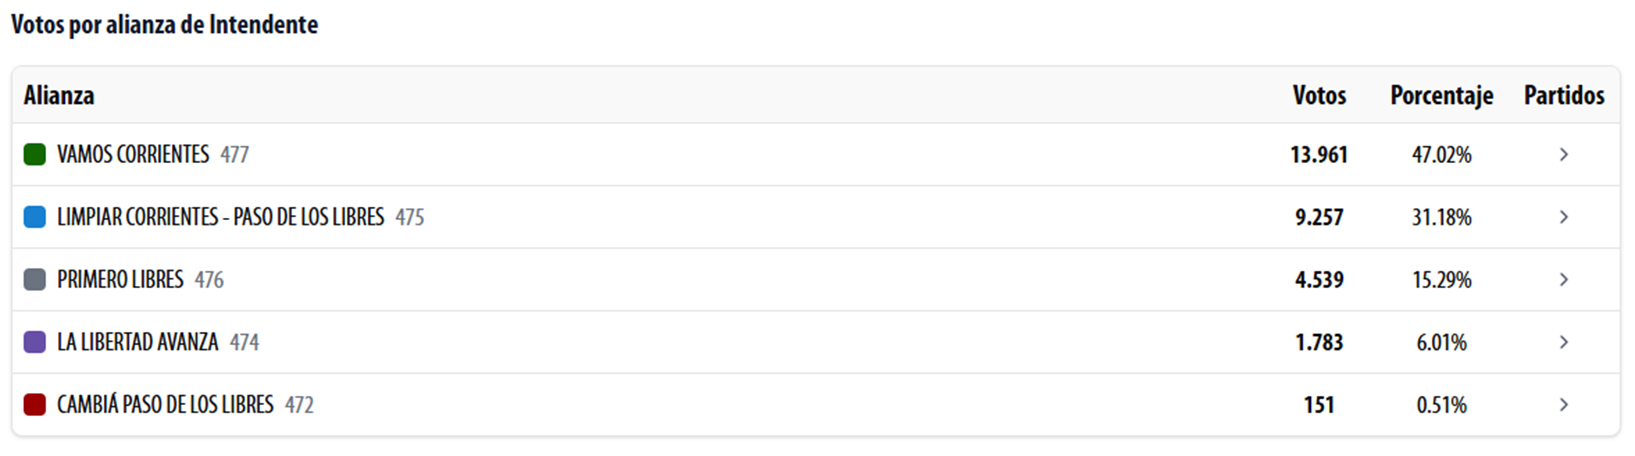
Task: Expand parties for LA LIBERTAD AVANZA row
Action: tap(1563, 342)
